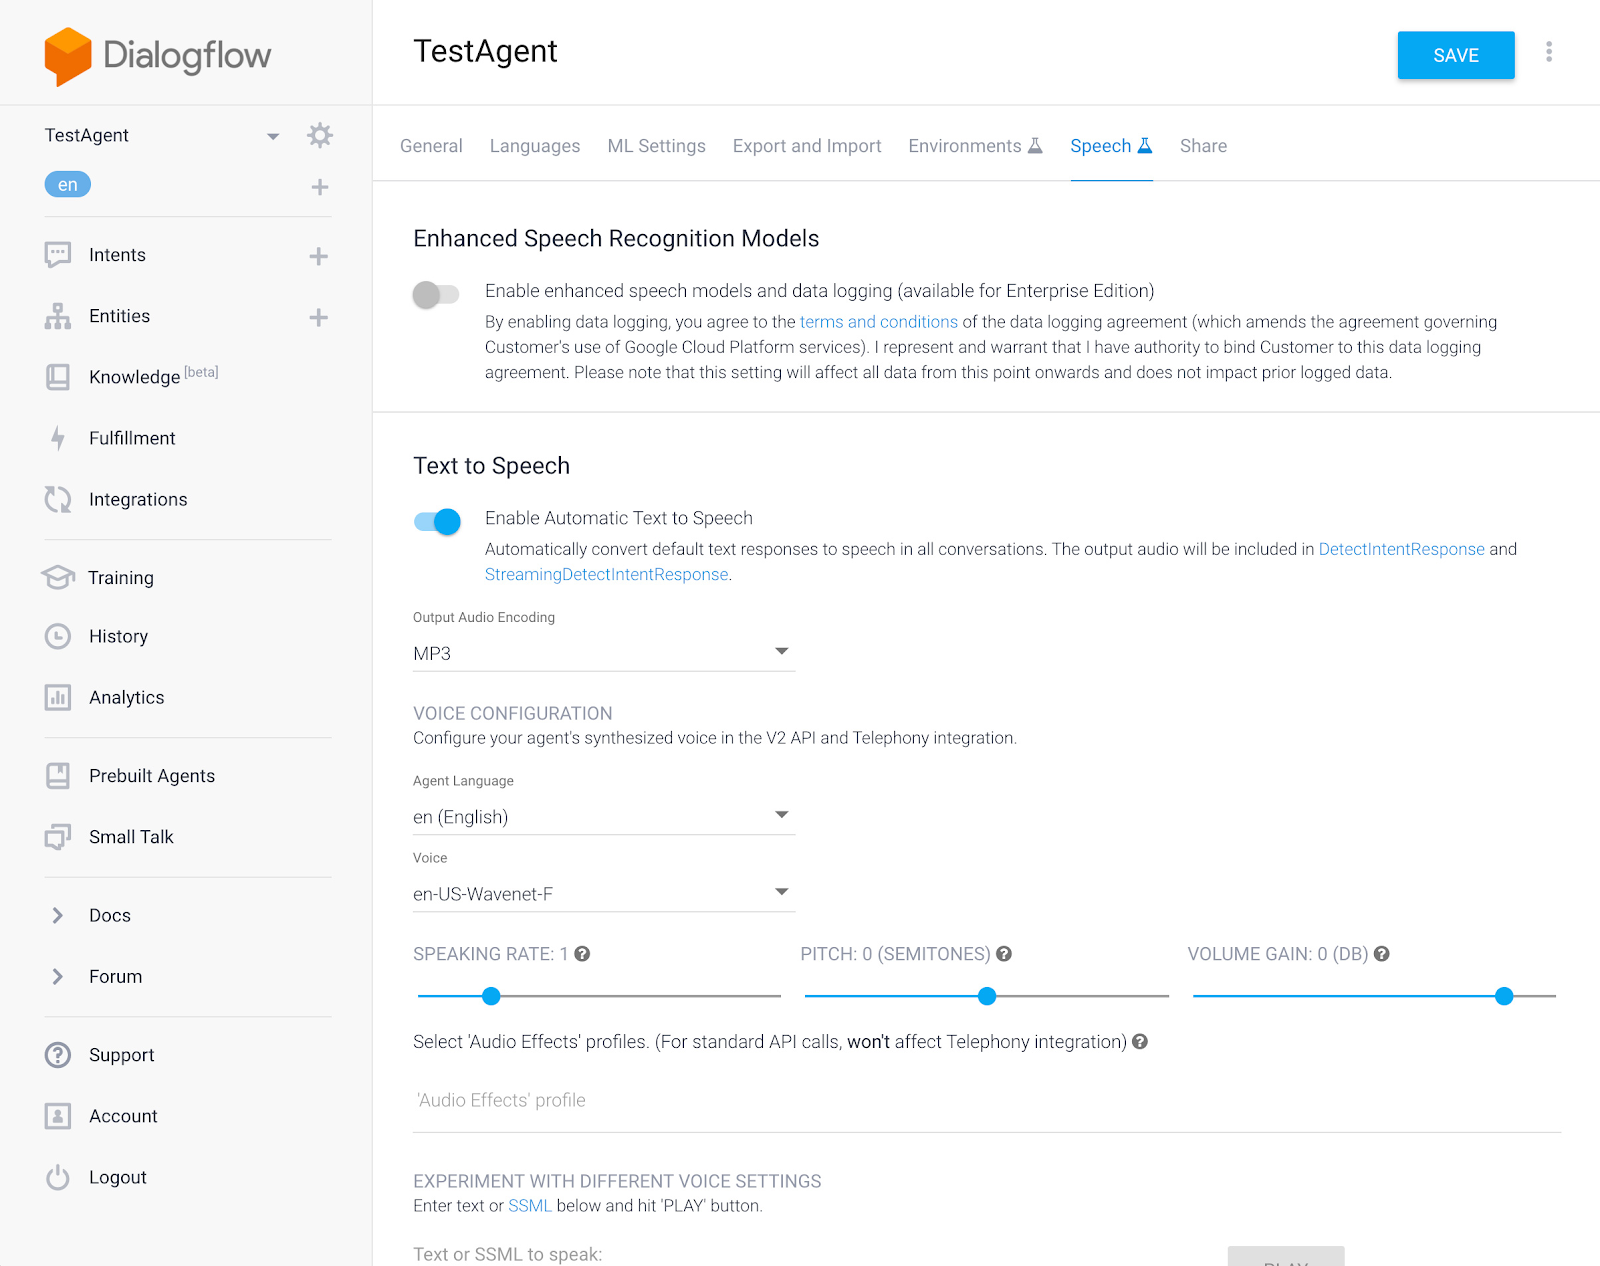Disable Automatic Text to Speech switch
The image size is (1600, 1266).
437,521
